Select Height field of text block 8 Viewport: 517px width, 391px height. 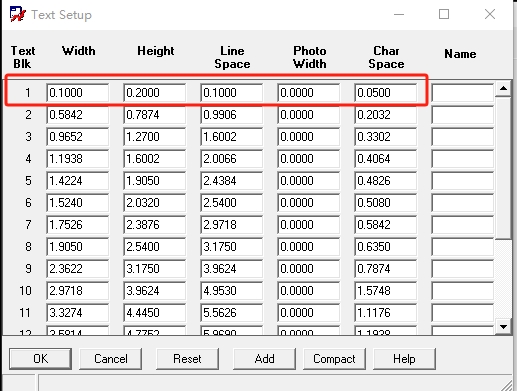tap(154, 247)
